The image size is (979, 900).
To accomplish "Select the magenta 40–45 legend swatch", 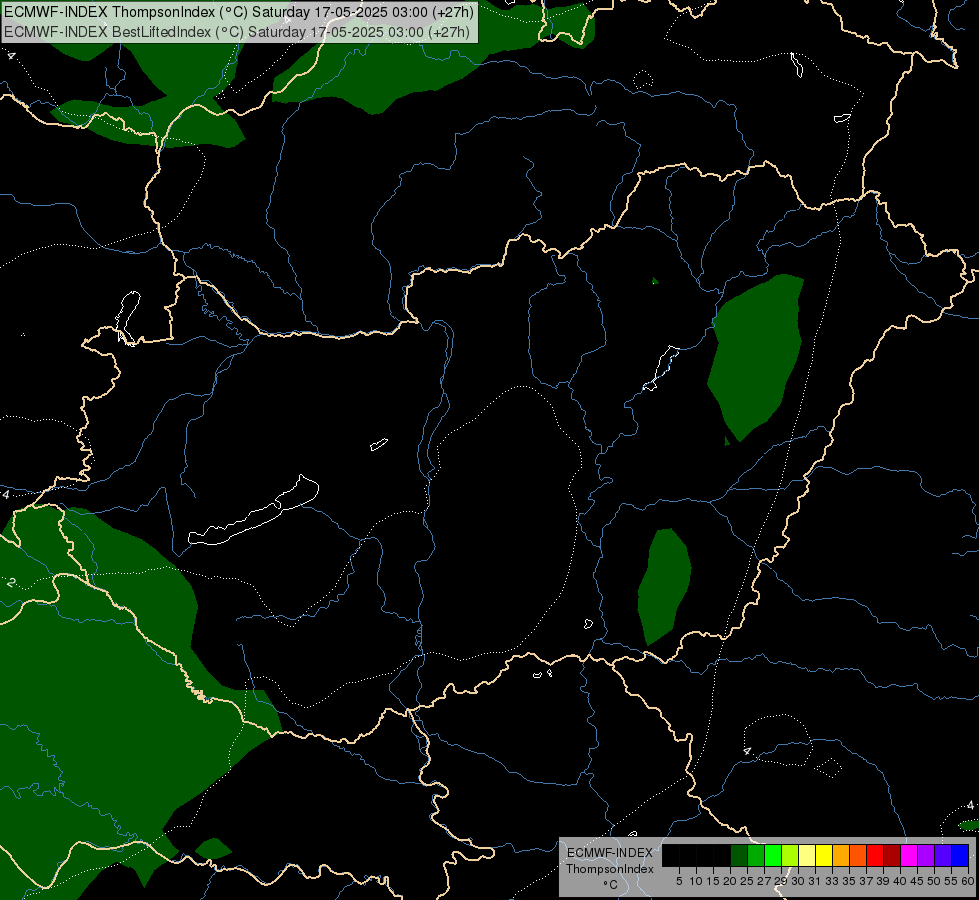I will (909, 855).
